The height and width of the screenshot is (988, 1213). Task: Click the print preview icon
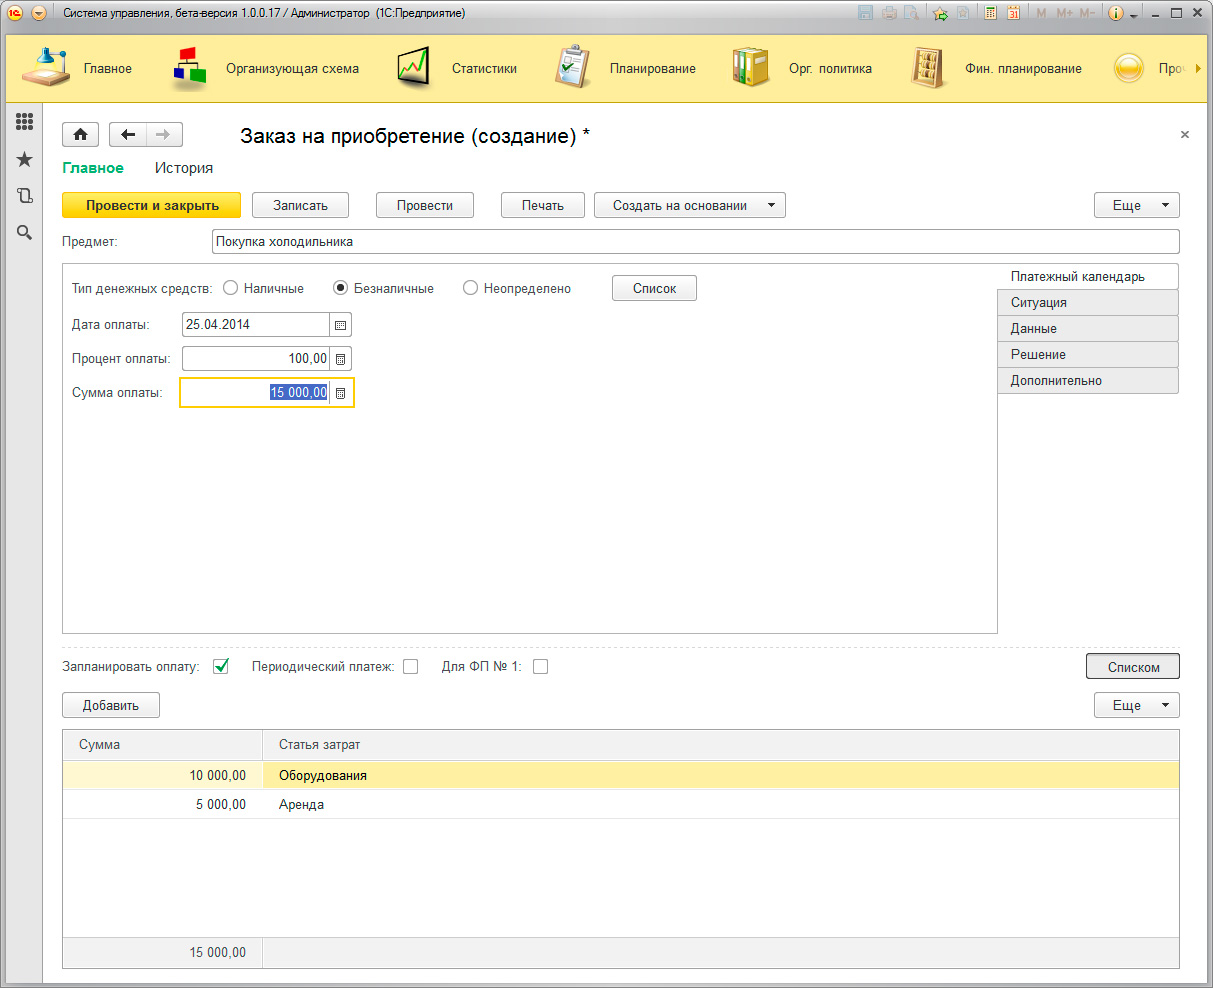[911, 13]
